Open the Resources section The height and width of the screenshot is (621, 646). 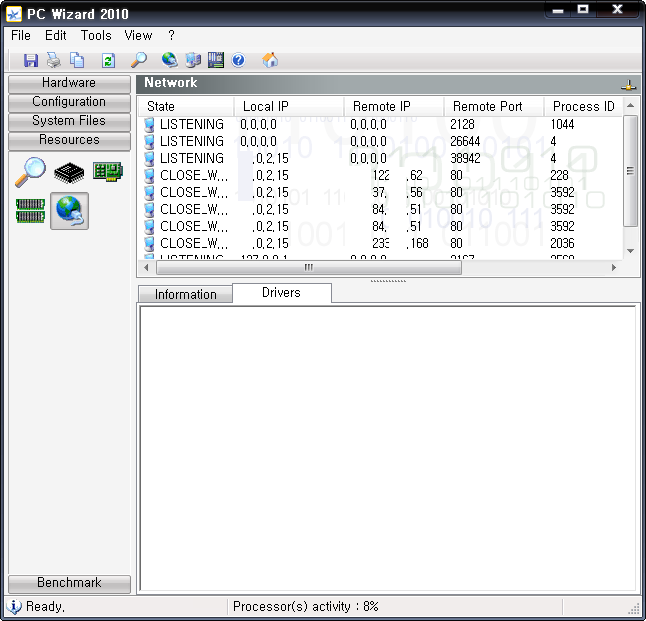coord(69,141)
